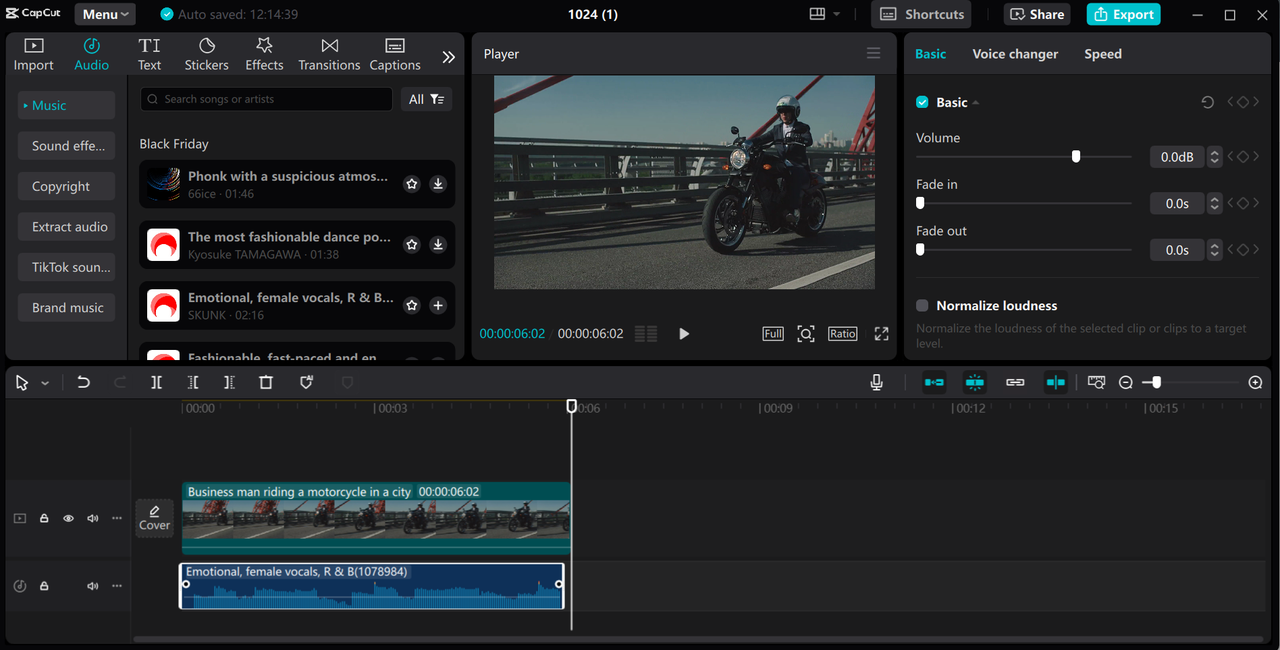Viewport: 1280px width, 650px height.
Task: Open the Stickers tab
Action: point(206,54)
